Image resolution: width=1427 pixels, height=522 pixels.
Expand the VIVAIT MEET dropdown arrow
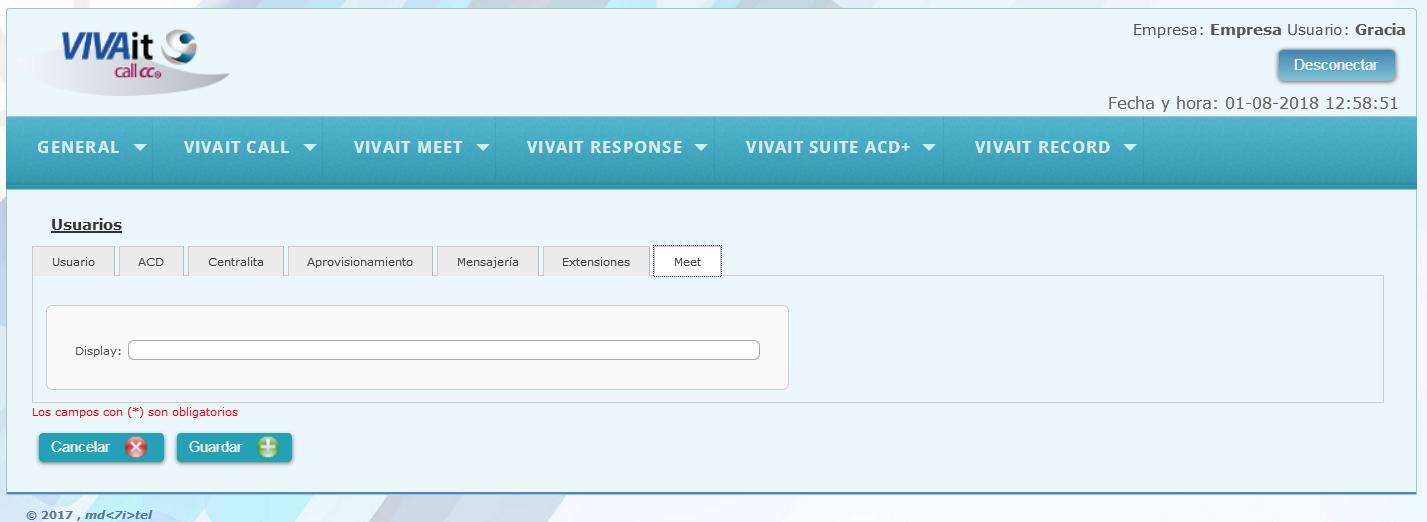[483, 147]
